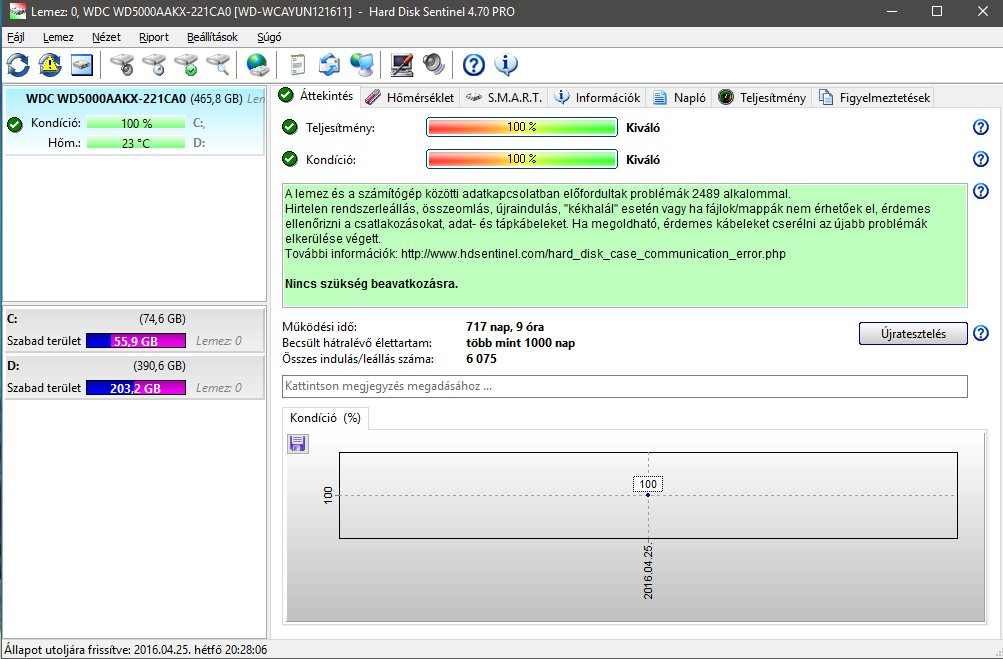
Task: Click the Kondíció 100 % gradient bar
Action: [522, 159]
